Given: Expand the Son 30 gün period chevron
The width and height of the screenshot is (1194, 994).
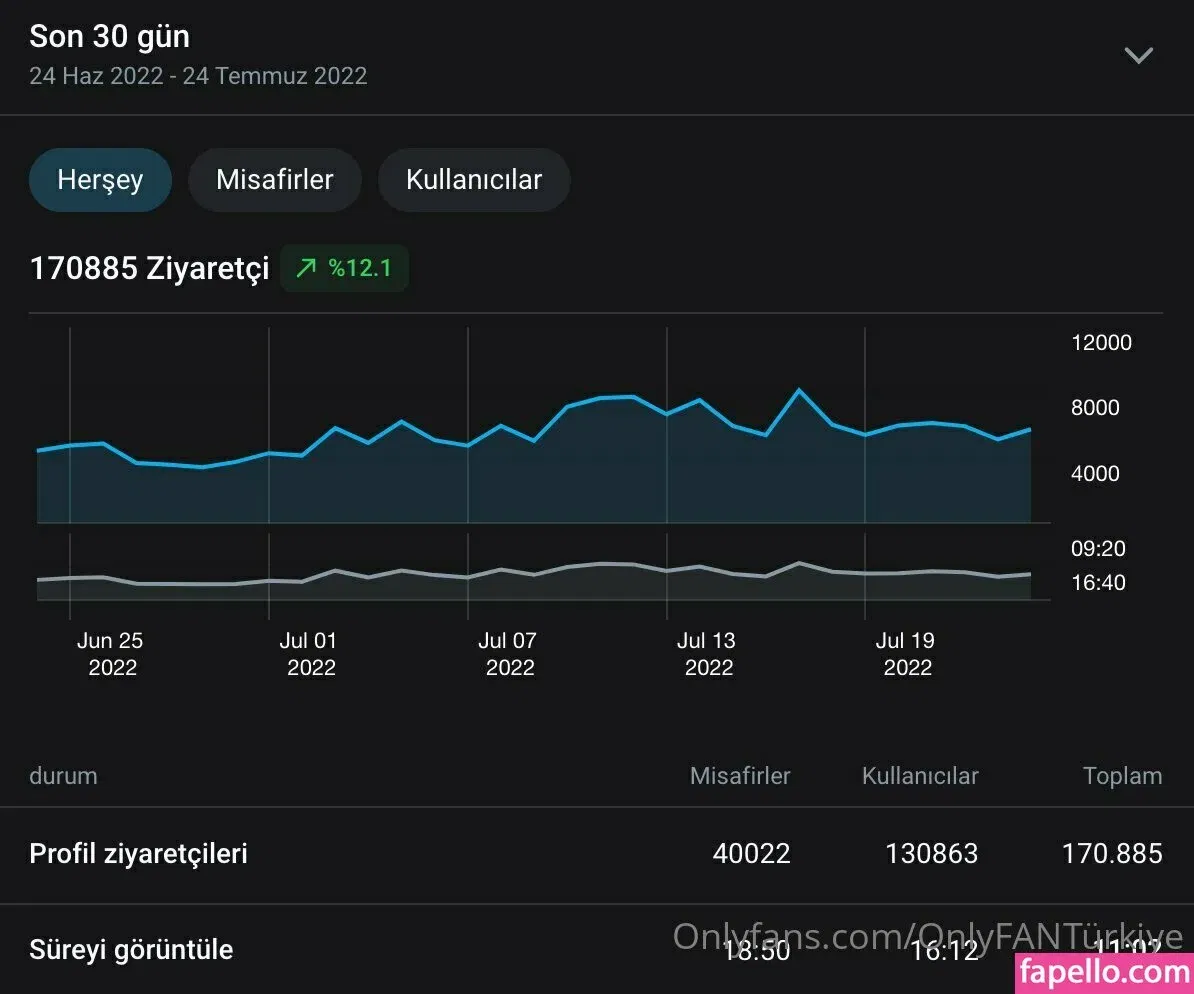Looking at the screenshot, I should tap(1138, 56).
